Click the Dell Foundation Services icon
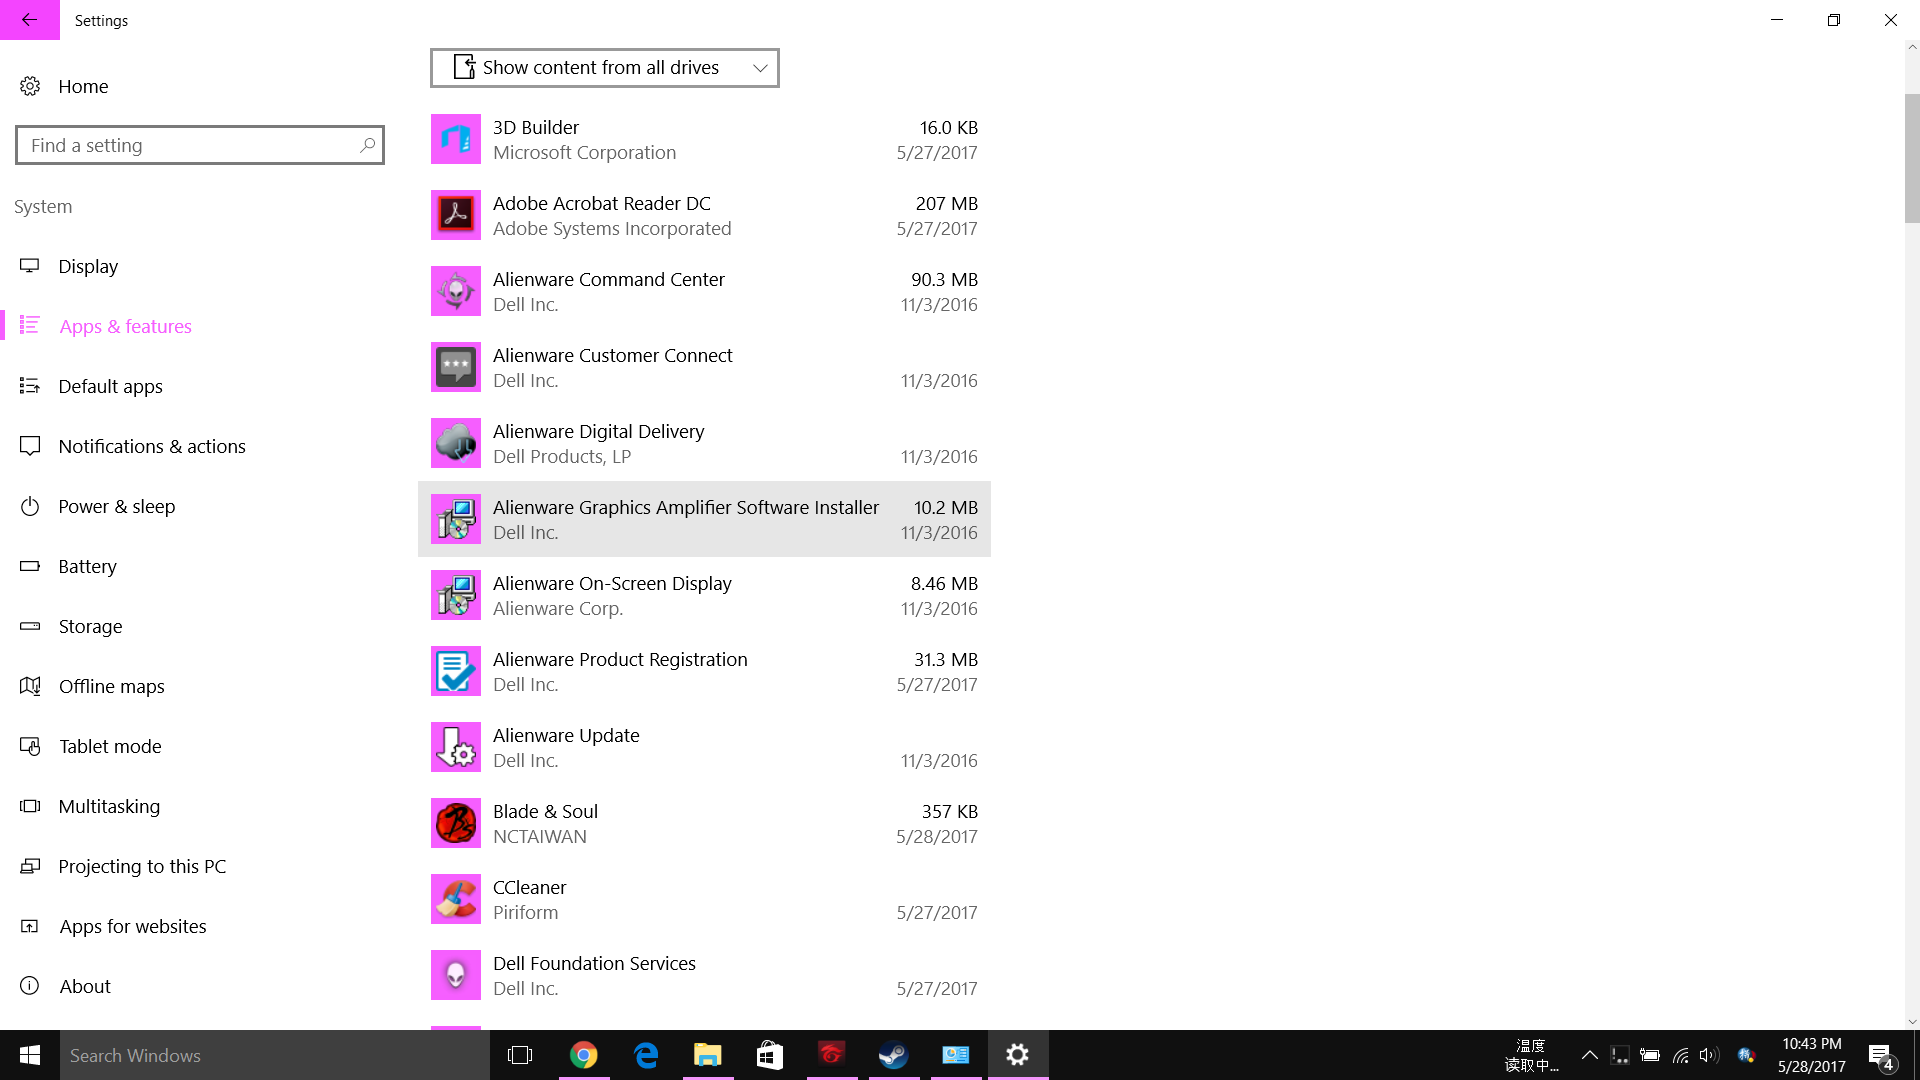The image size is (1920, 1080). (456, 975)
